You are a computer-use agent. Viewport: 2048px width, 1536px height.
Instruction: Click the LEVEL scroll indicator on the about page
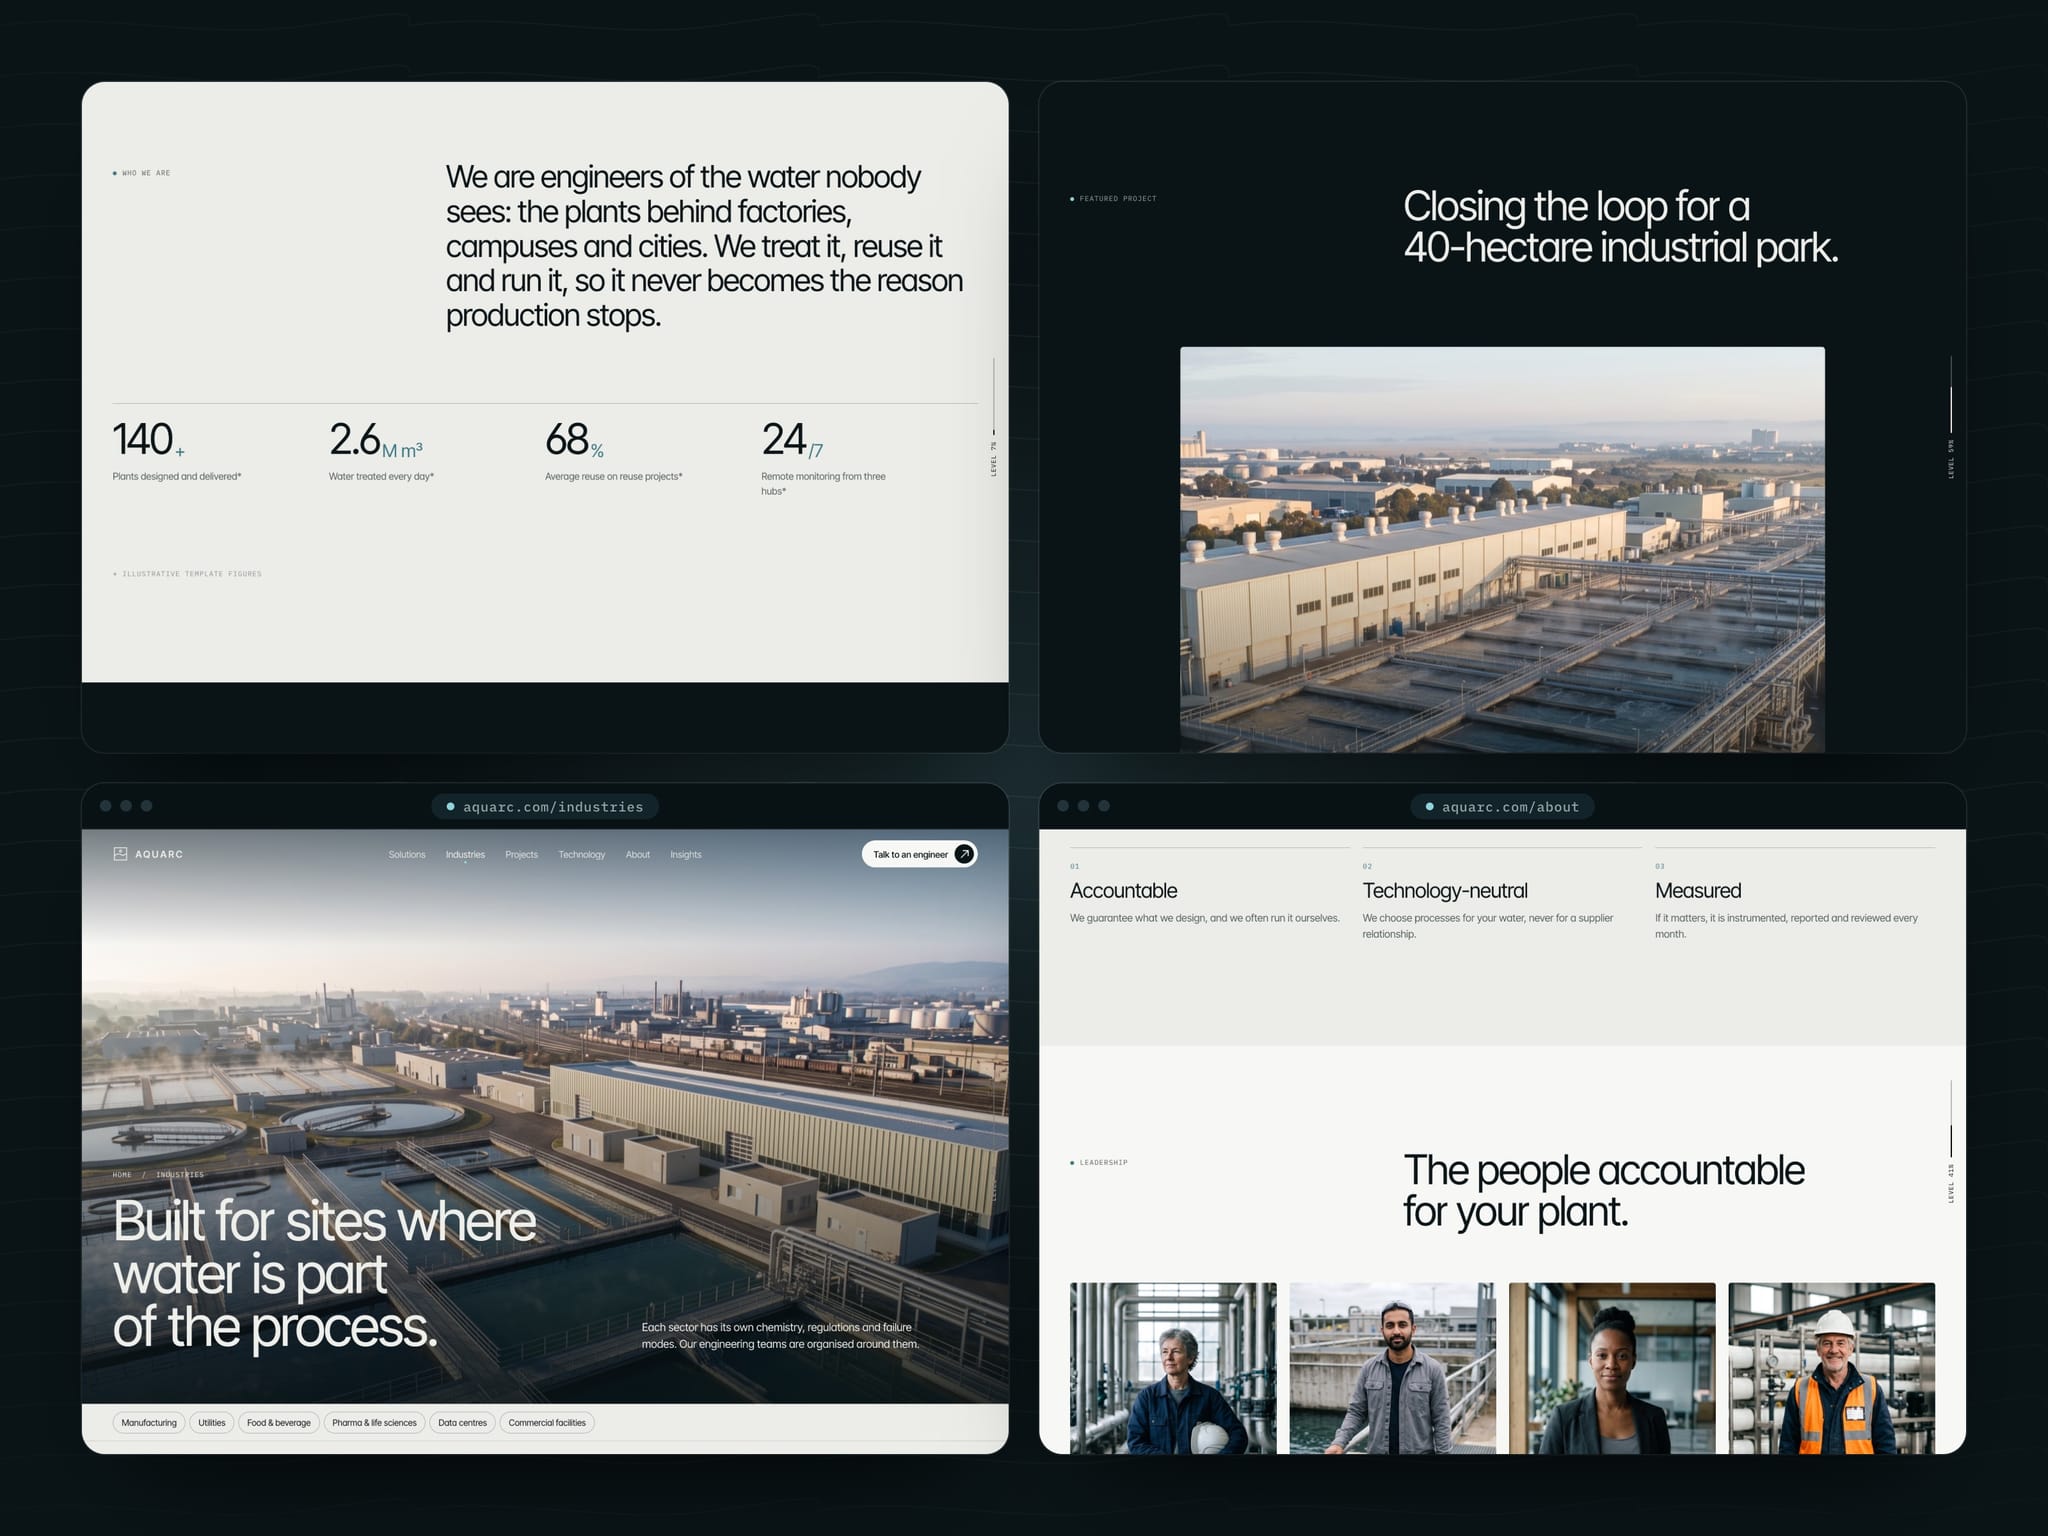pyautogui.click(x=1951, y=1142)
